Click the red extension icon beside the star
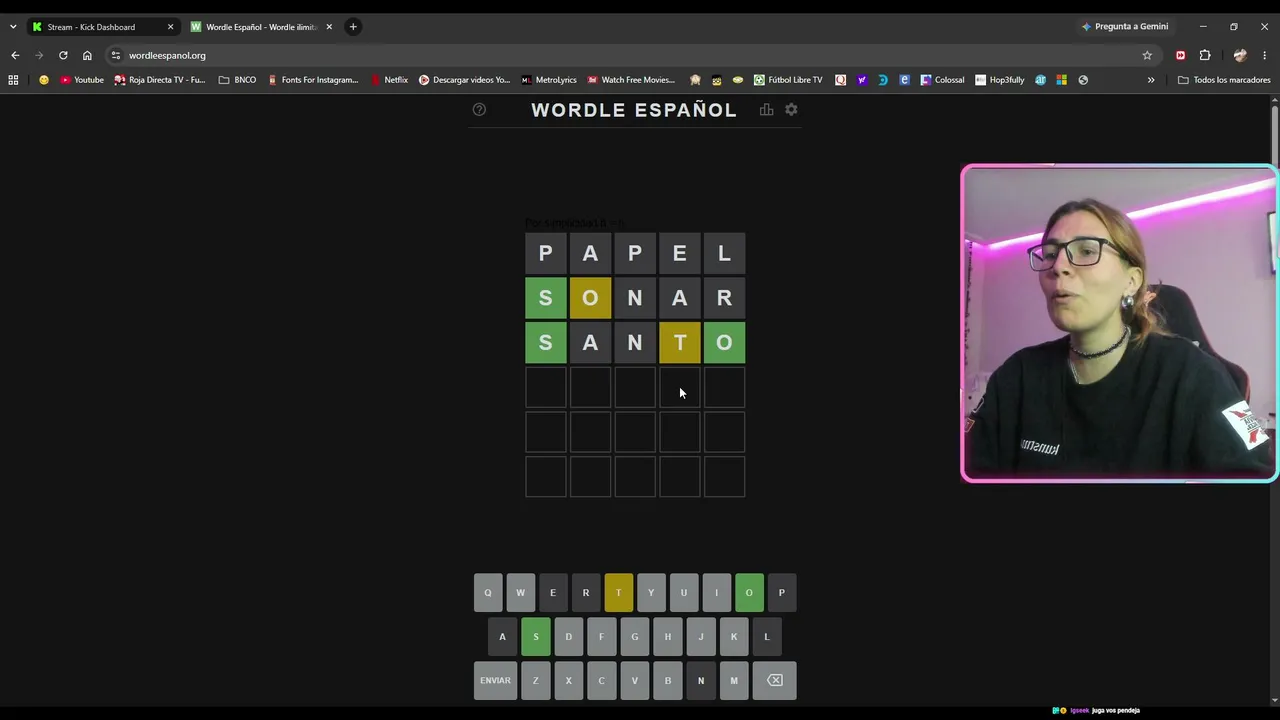 click(x=1180, y=55)
